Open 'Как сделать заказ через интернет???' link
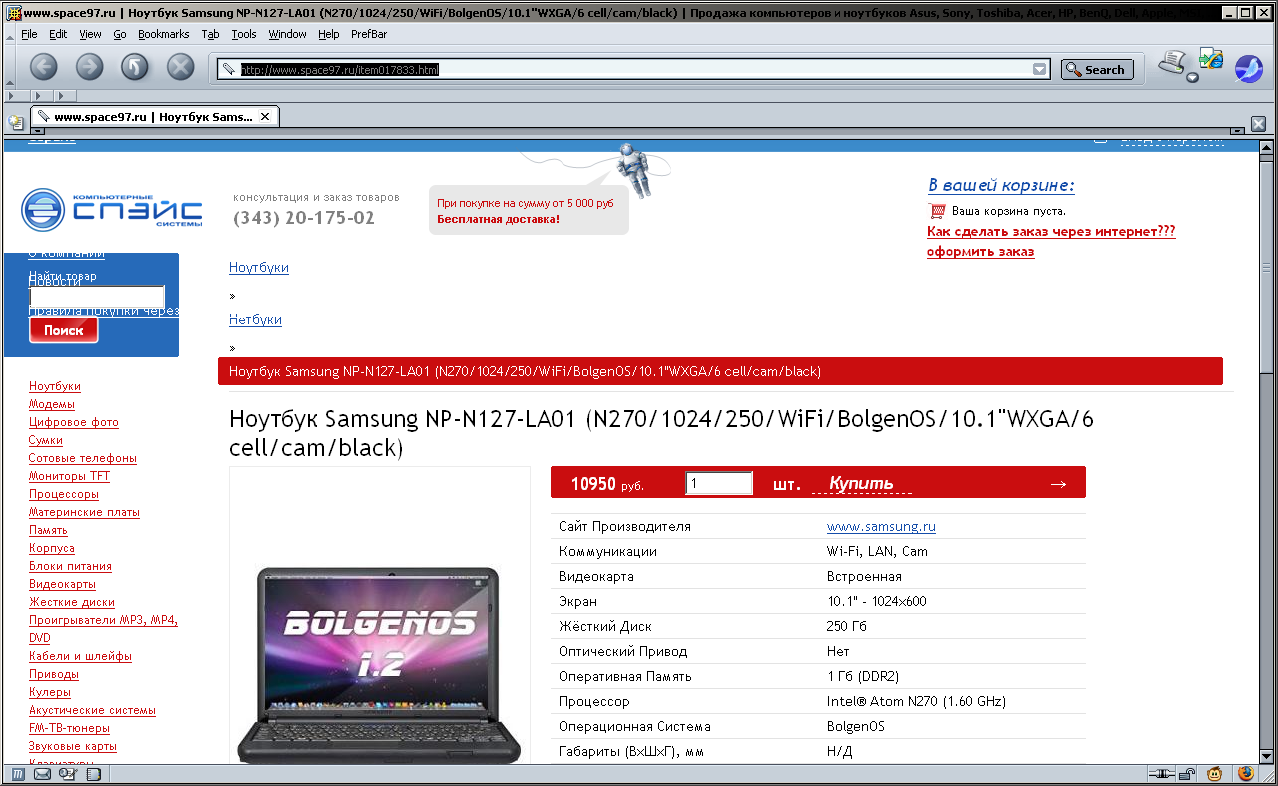1278x786 pixels. coord(1051,231)
